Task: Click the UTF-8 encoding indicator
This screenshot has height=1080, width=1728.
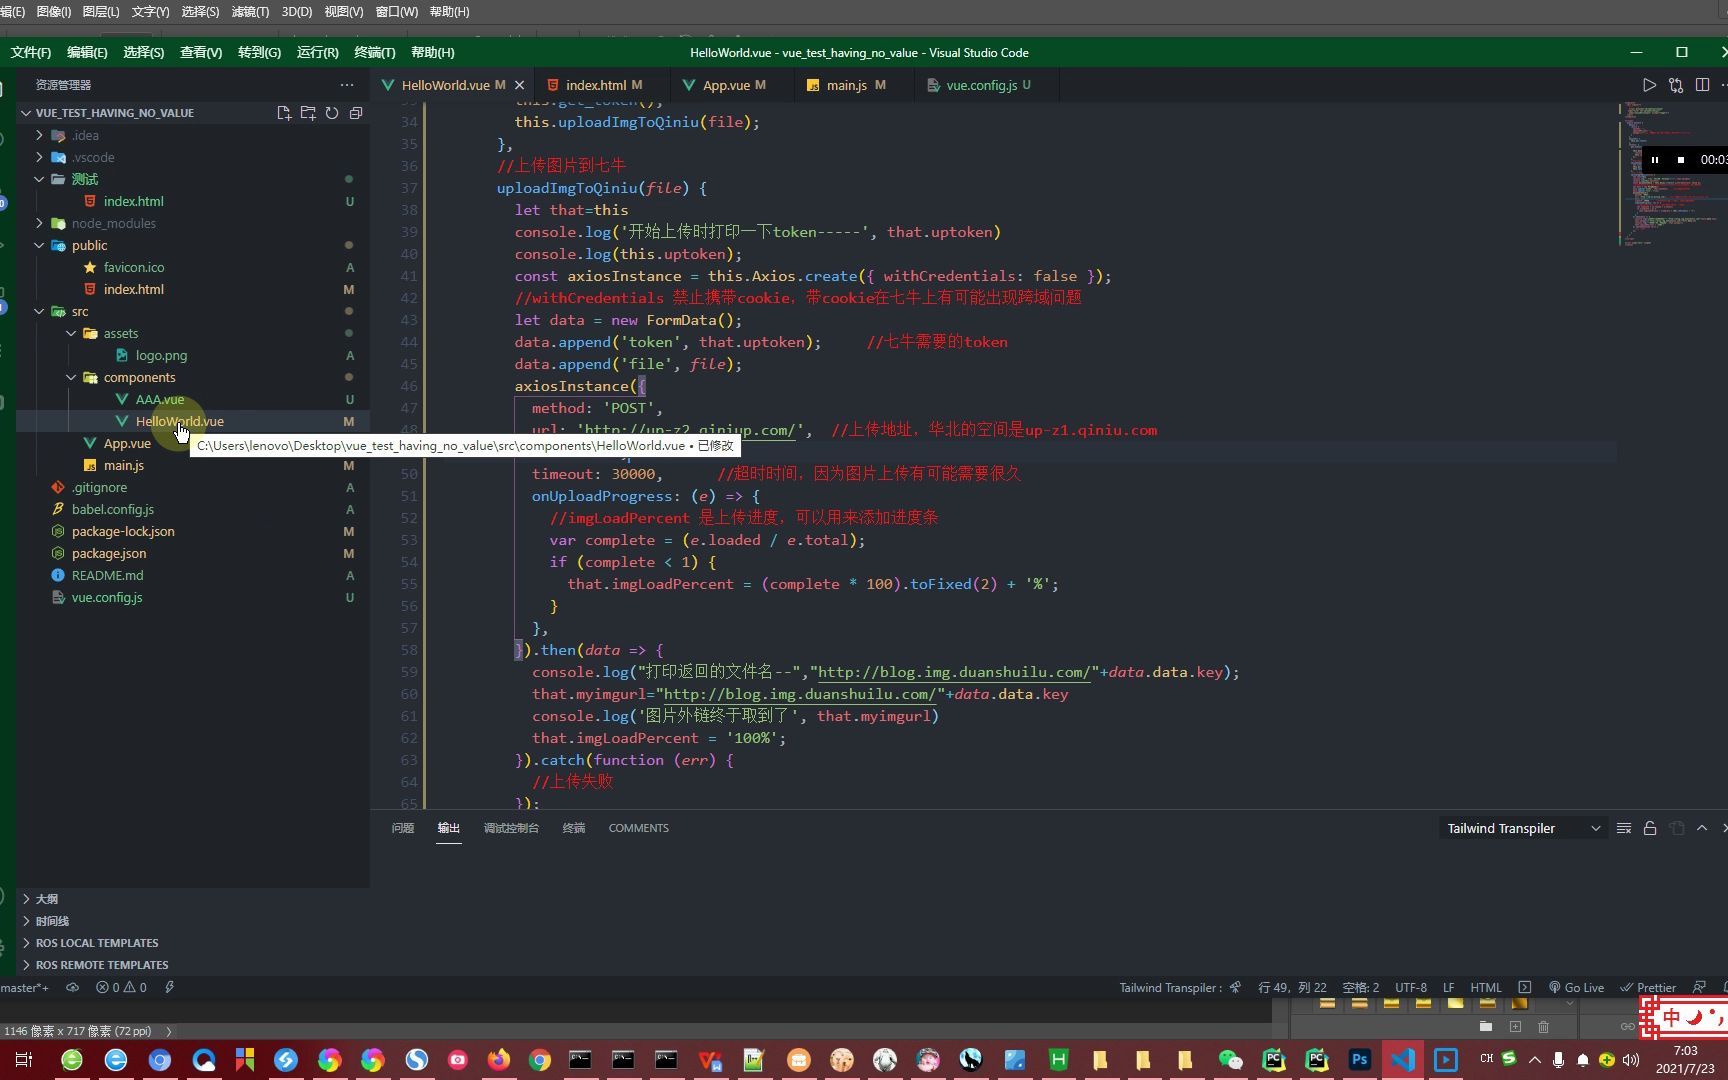Action: [x=1411, y=987]
